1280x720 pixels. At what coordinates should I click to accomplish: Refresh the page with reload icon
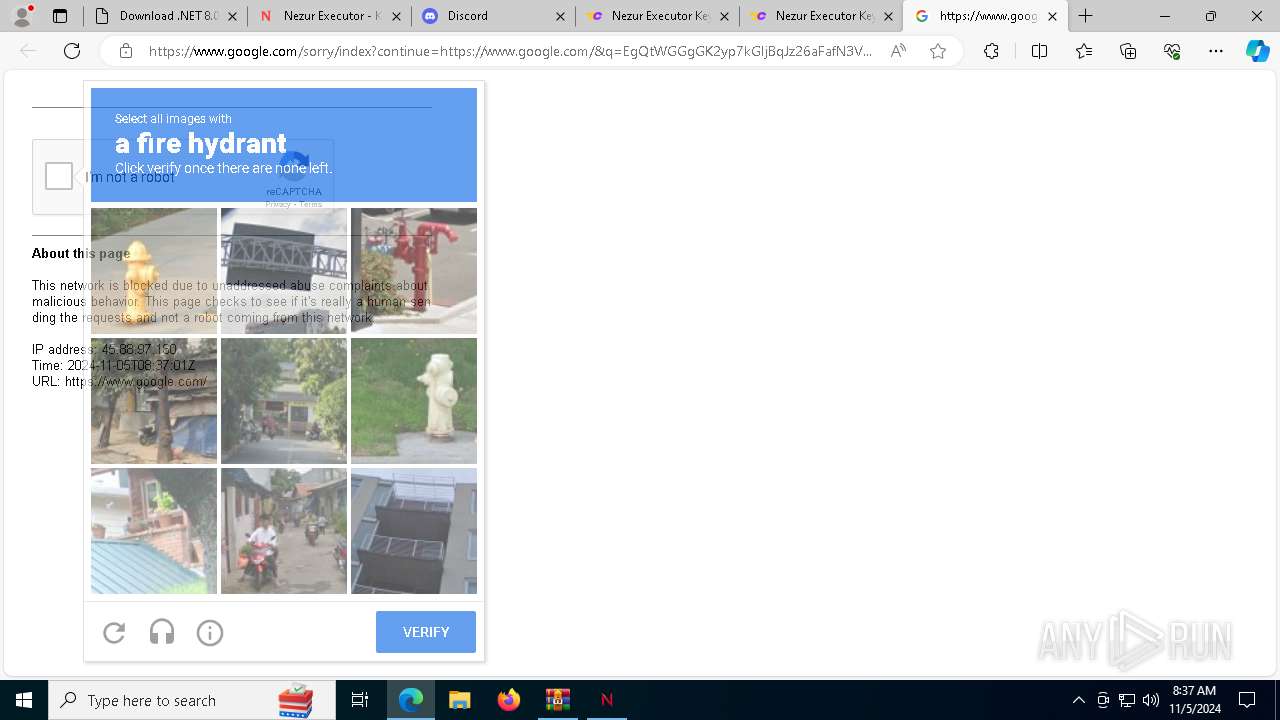point(72,51)
